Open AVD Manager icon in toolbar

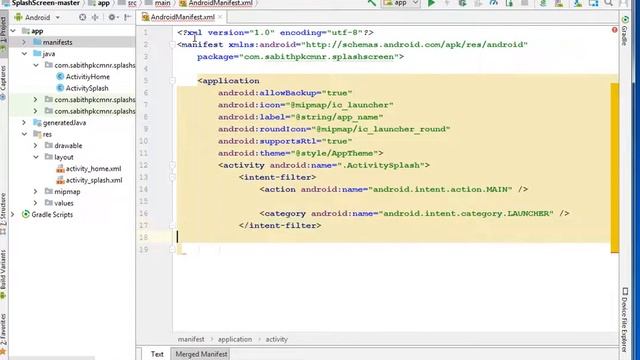point(559,3)
